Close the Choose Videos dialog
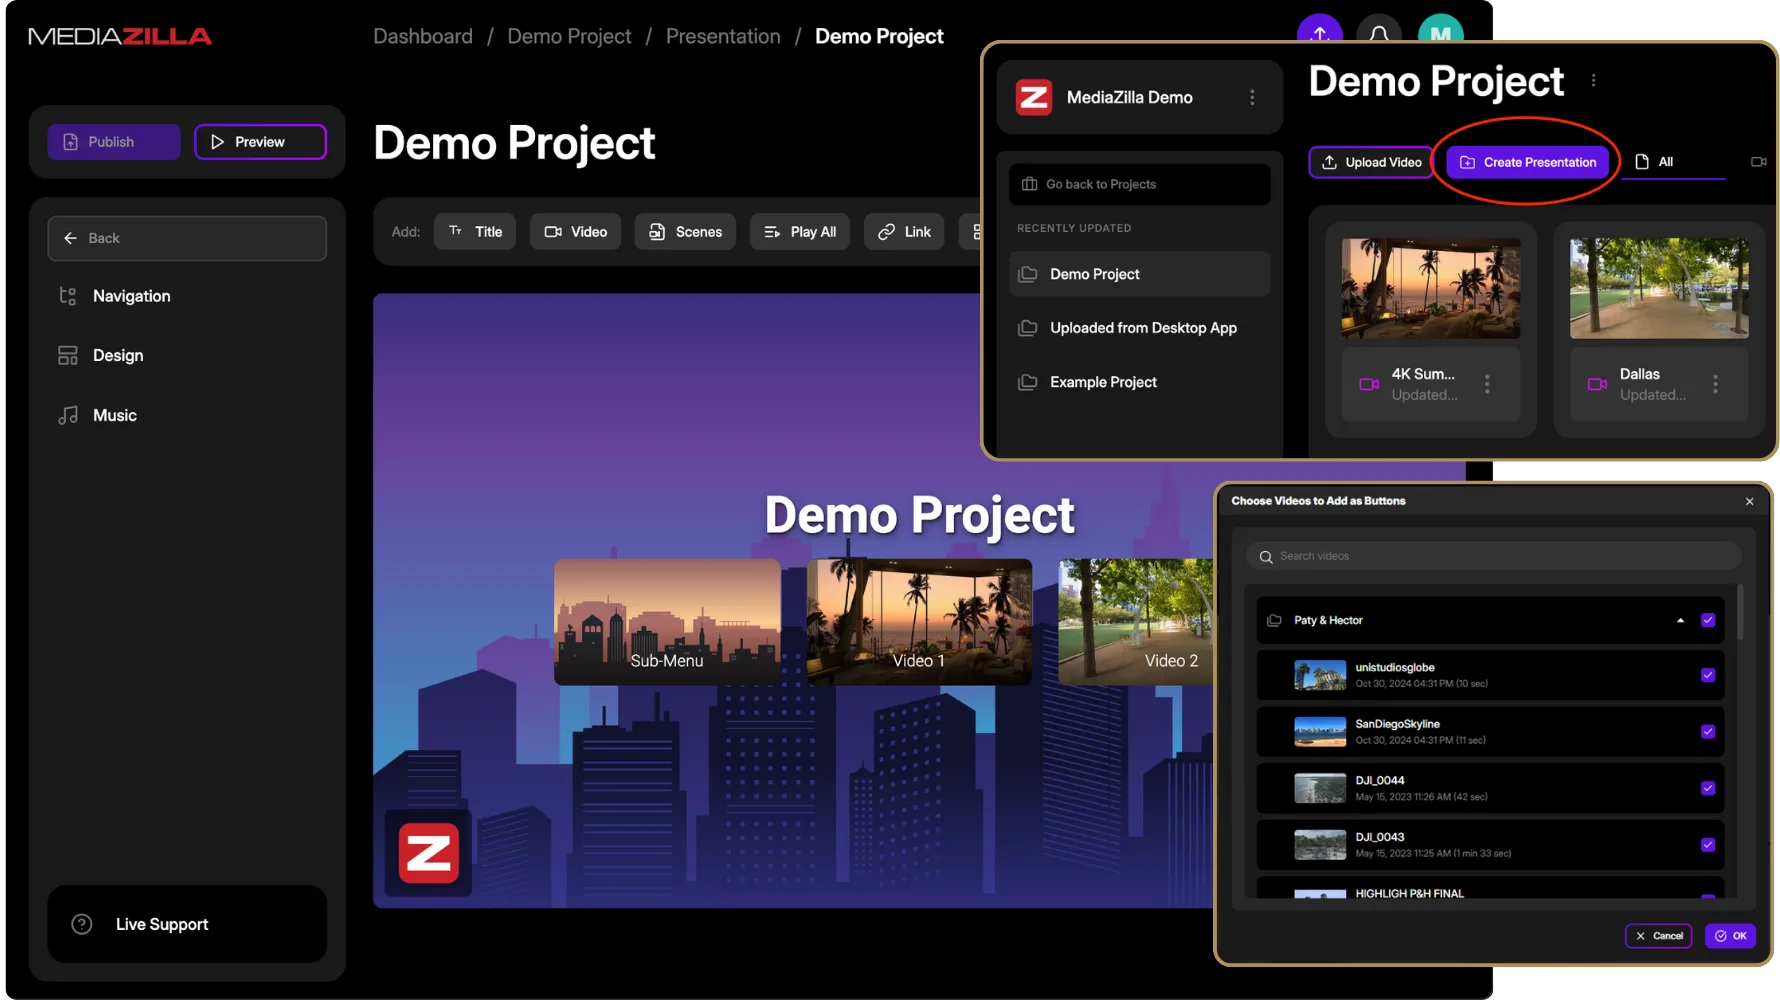 coord(1749,502)
